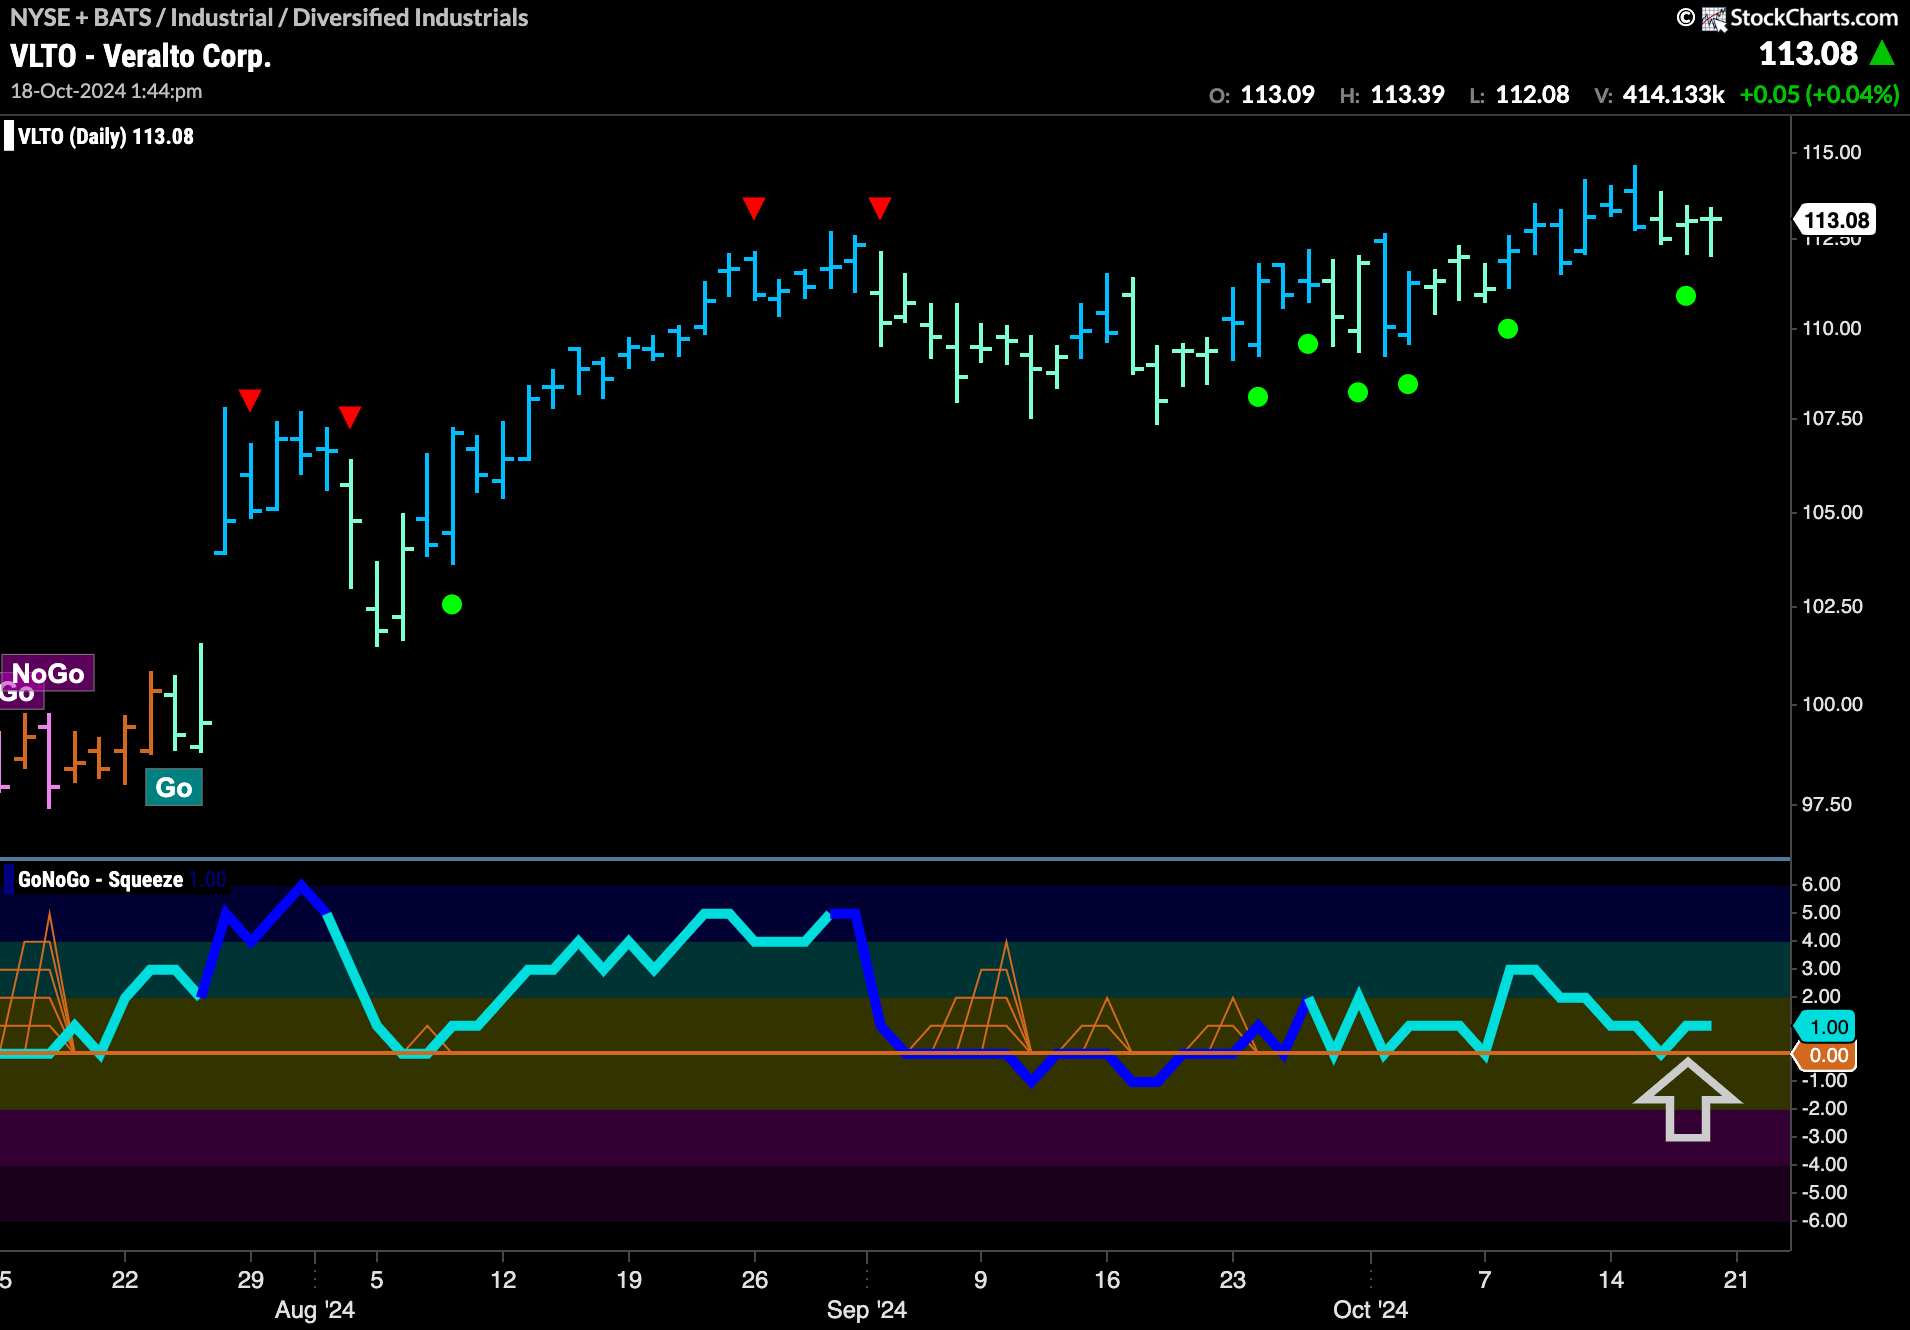Click the VLTO - Veralto Corp. title

(141, 56)
